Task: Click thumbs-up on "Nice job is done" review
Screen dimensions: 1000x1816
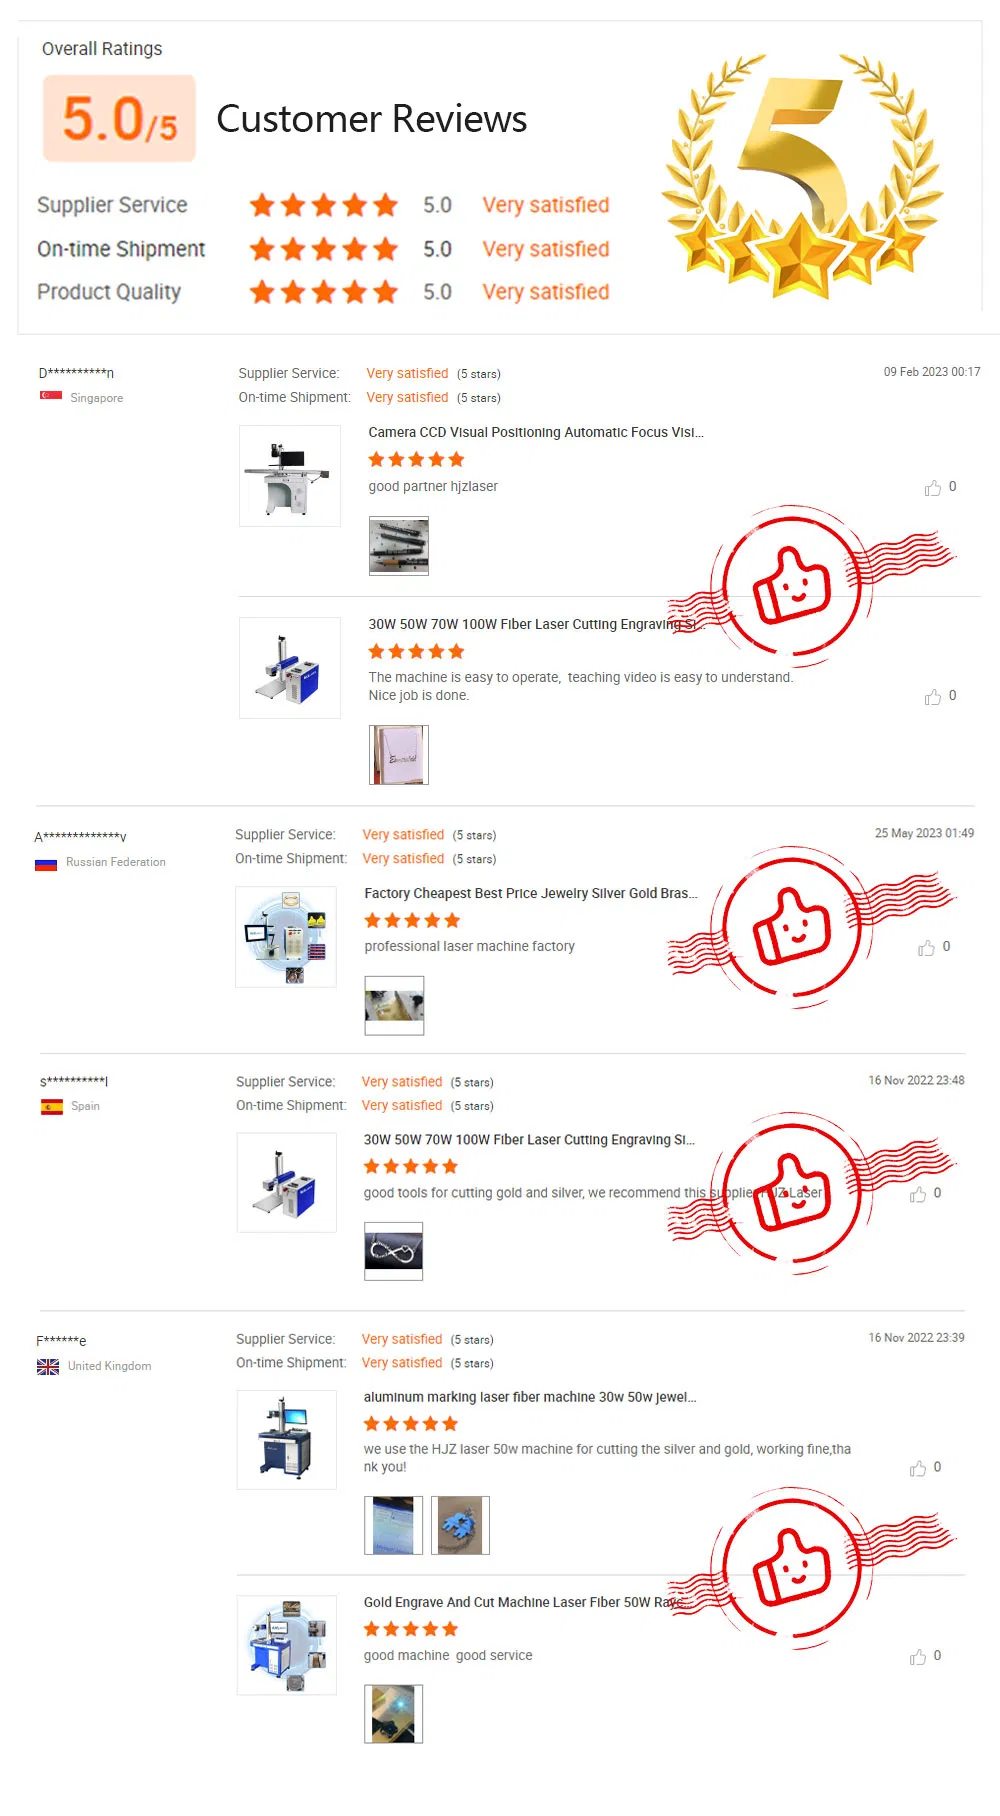Action: tap(933, 697)
